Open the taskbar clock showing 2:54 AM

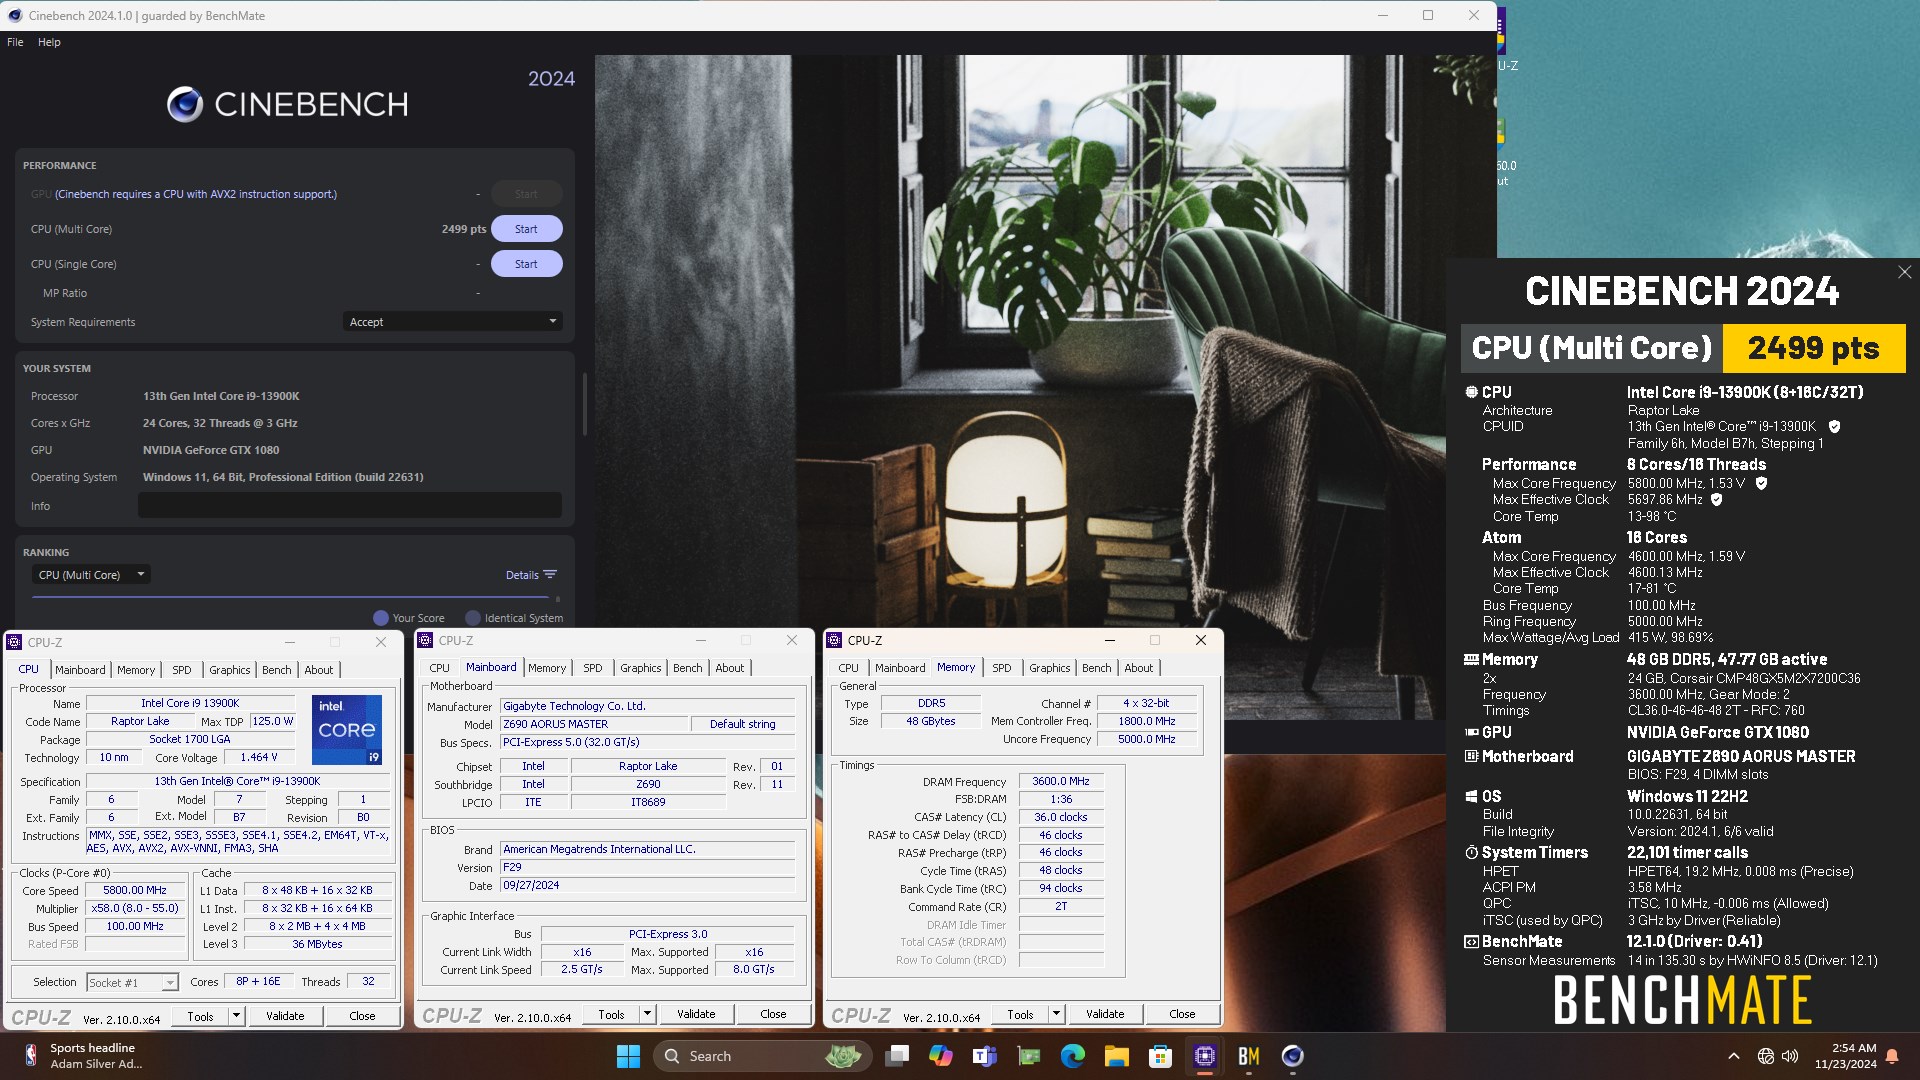coord(1846,1056)
